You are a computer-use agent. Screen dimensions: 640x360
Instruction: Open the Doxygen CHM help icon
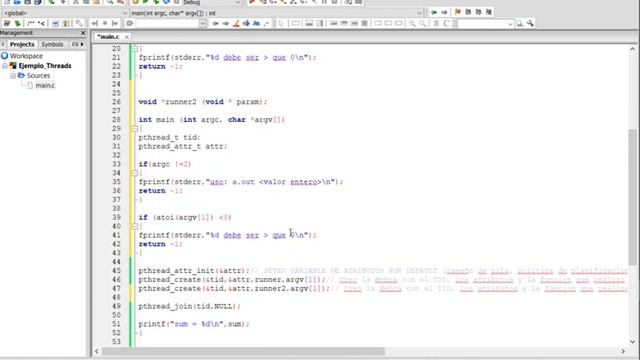(x=65, y=23)
